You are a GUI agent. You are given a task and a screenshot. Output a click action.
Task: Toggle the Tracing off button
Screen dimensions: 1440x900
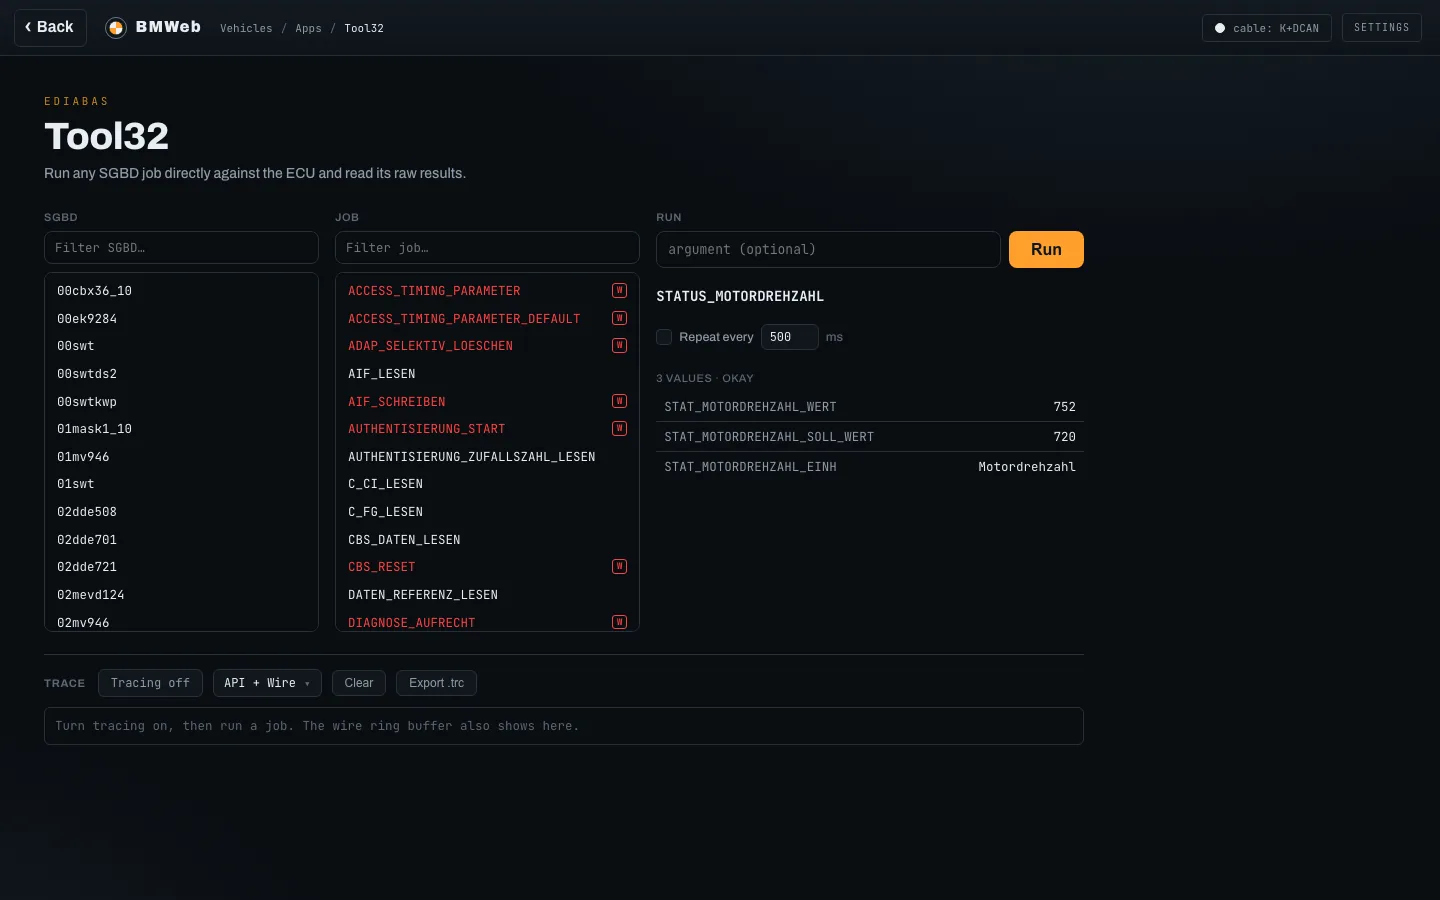tap(150, 683)
